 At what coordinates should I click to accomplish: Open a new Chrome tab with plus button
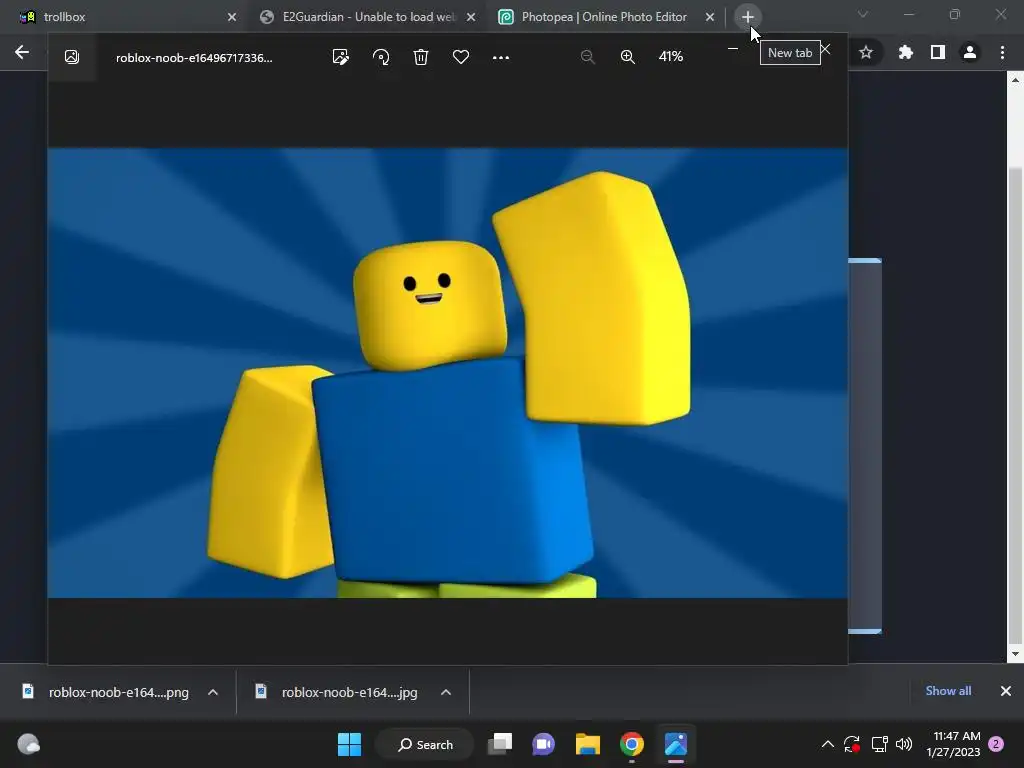coord(748,17)
